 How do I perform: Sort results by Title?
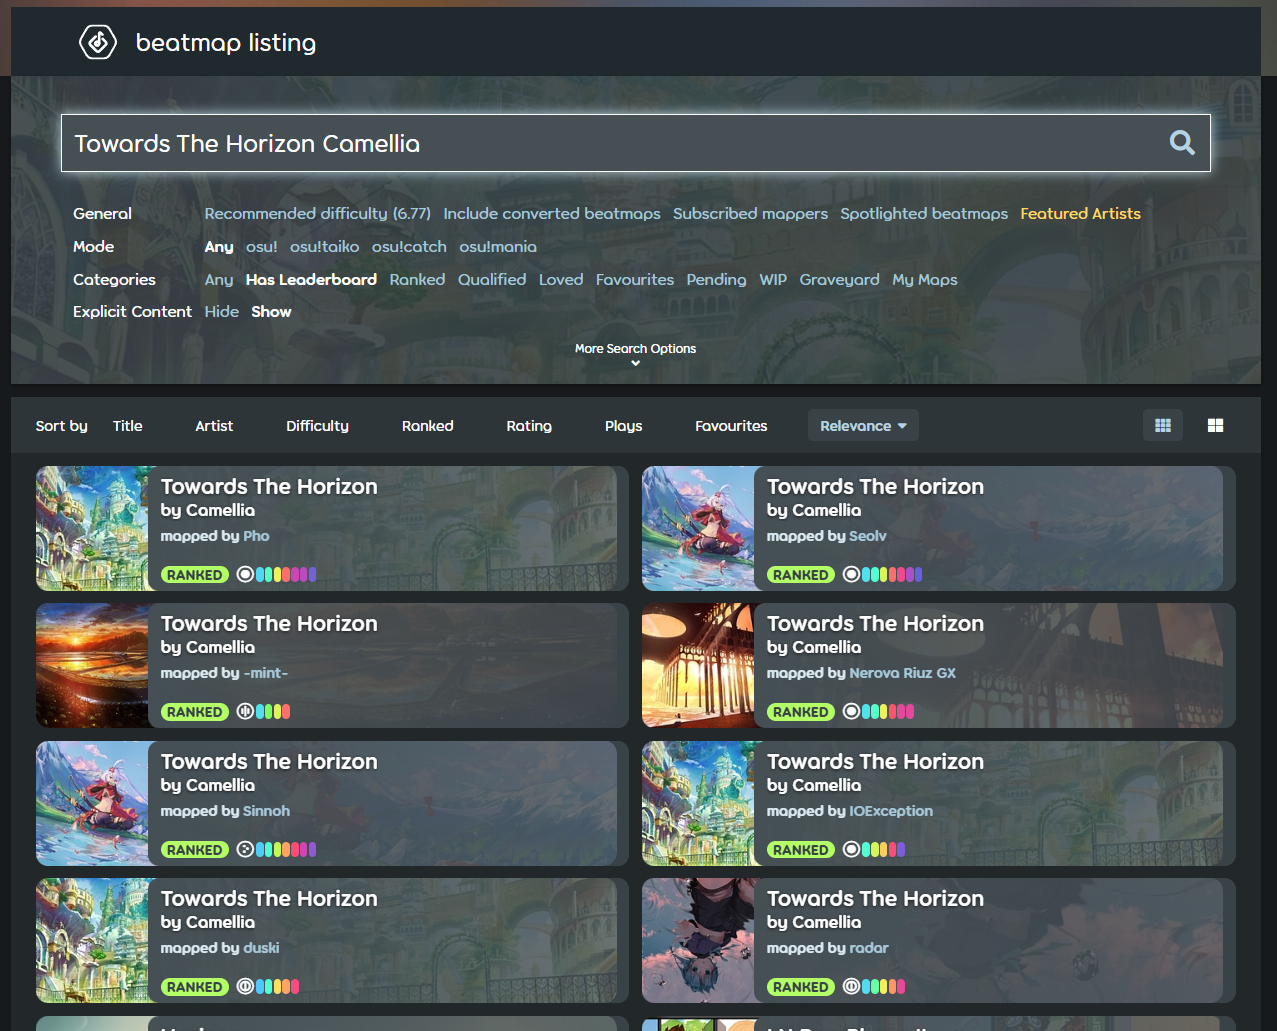(128, 425)
